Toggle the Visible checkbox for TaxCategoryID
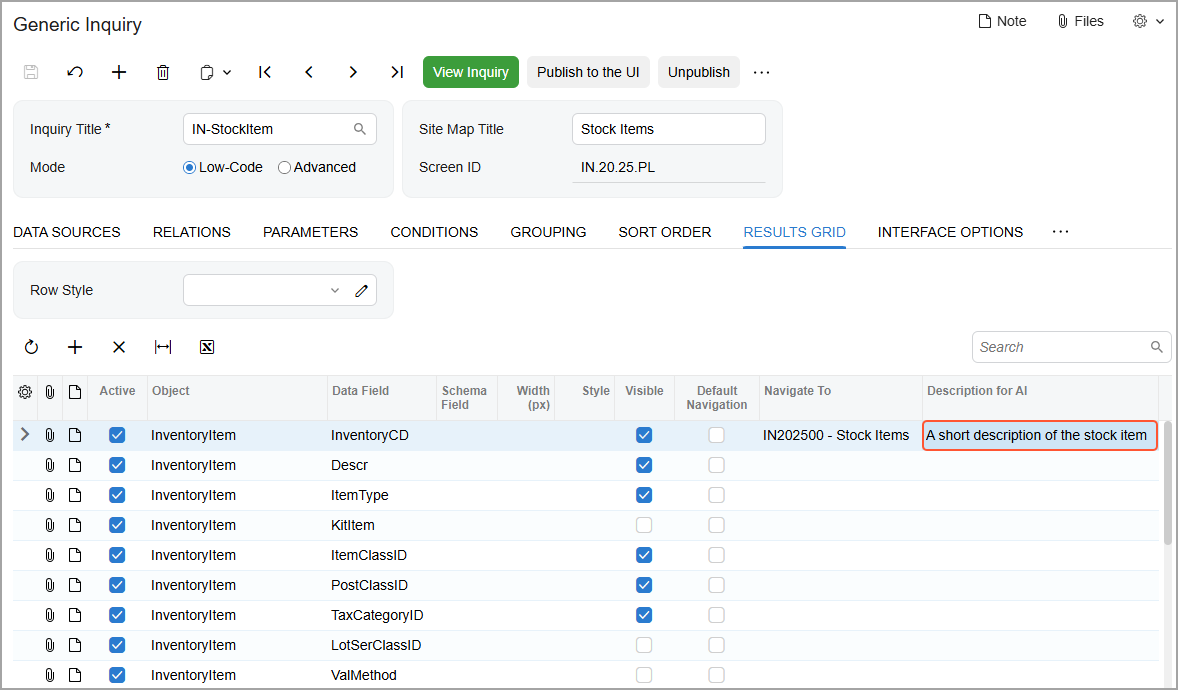The width and height of the screenshot is (1178, 690). 644,616
